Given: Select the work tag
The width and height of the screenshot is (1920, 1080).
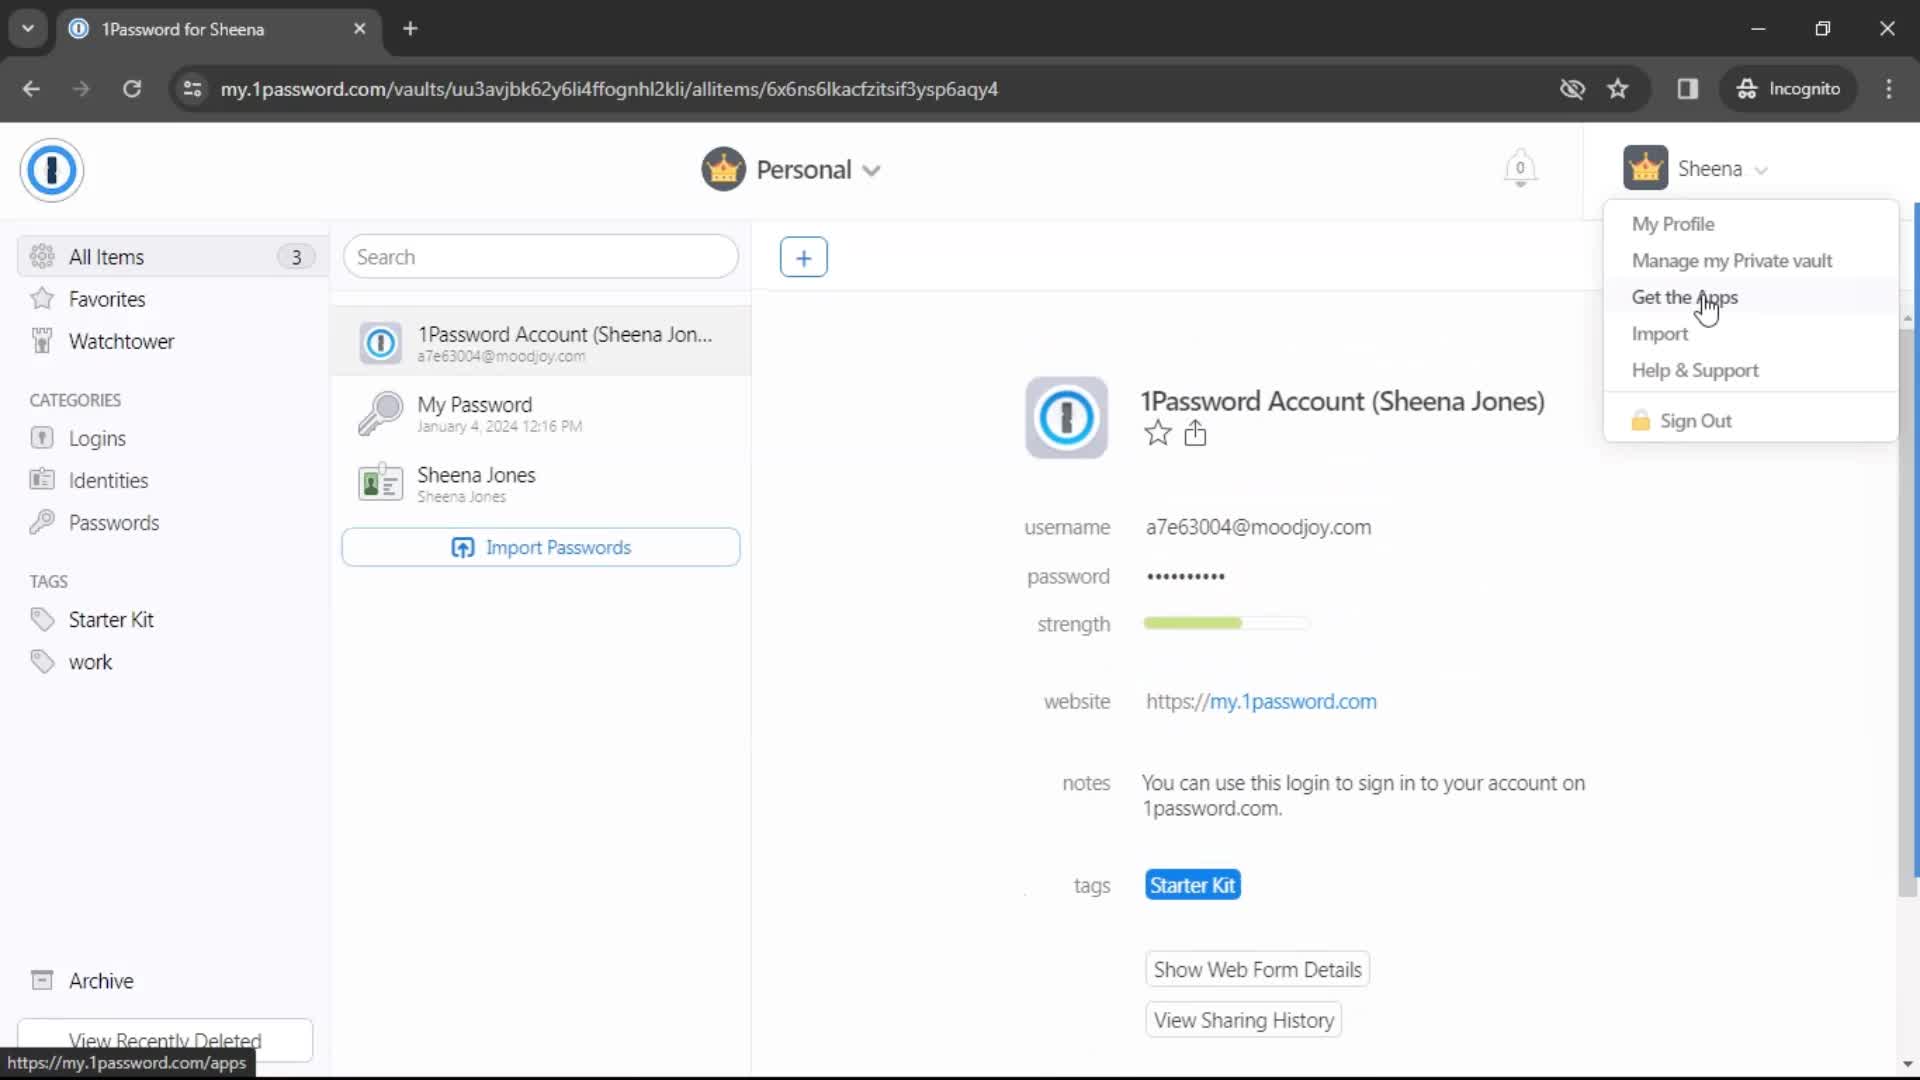Looking at the screenshot, I should click(90, 662).
